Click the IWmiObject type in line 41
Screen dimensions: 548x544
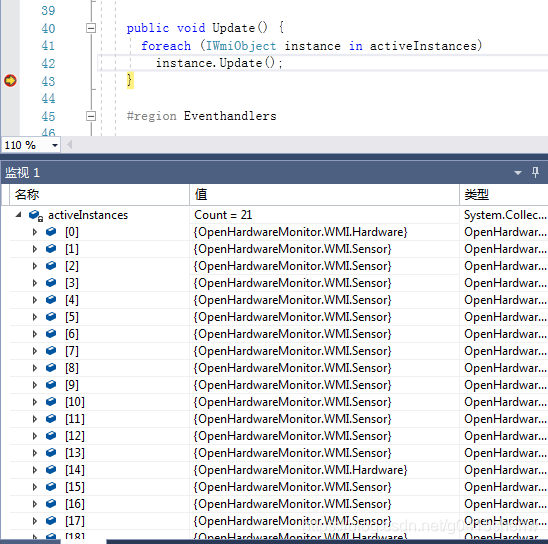click(x=241, y=46)
